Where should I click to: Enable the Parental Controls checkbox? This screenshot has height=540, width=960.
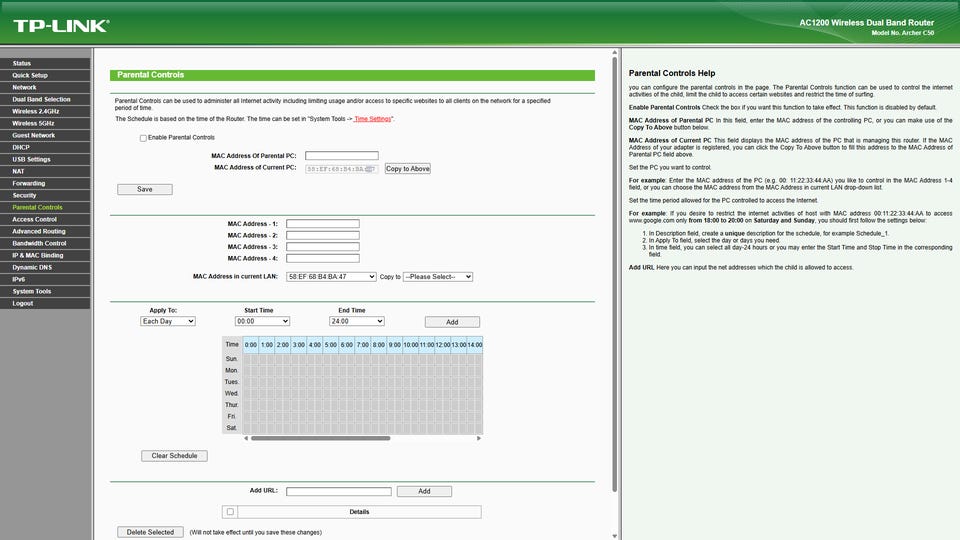coord(143,138)
